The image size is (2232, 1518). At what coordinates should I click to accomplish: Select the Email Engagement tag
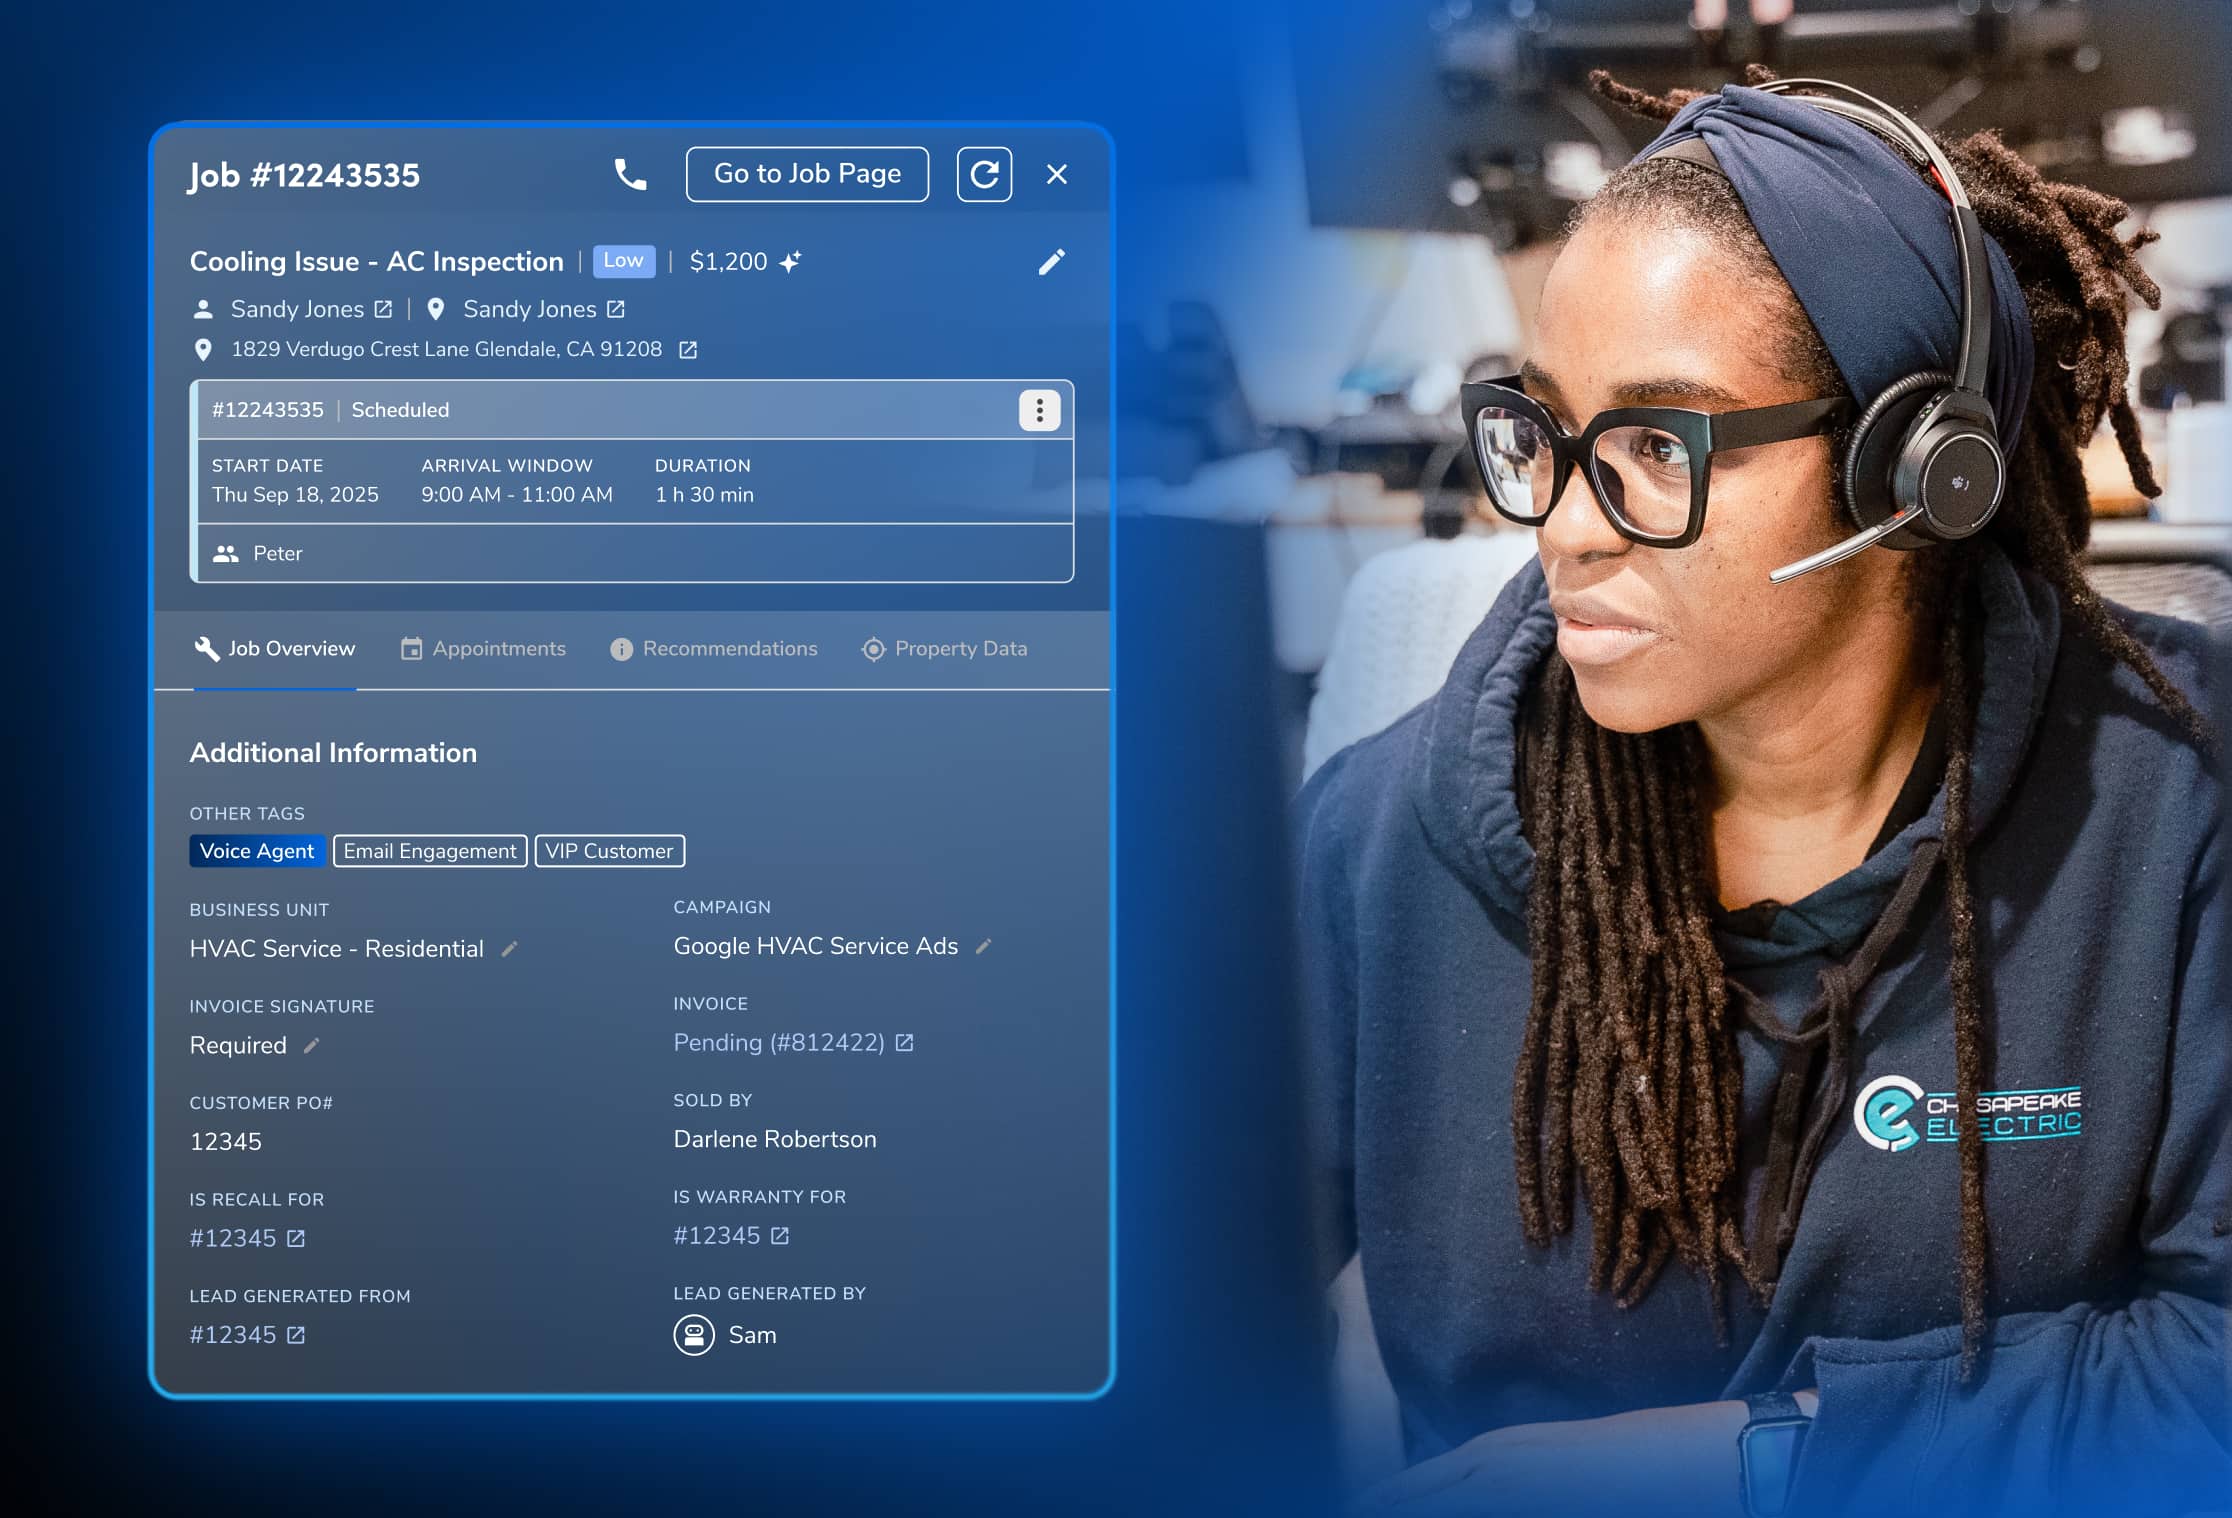[x=430, y=851]
